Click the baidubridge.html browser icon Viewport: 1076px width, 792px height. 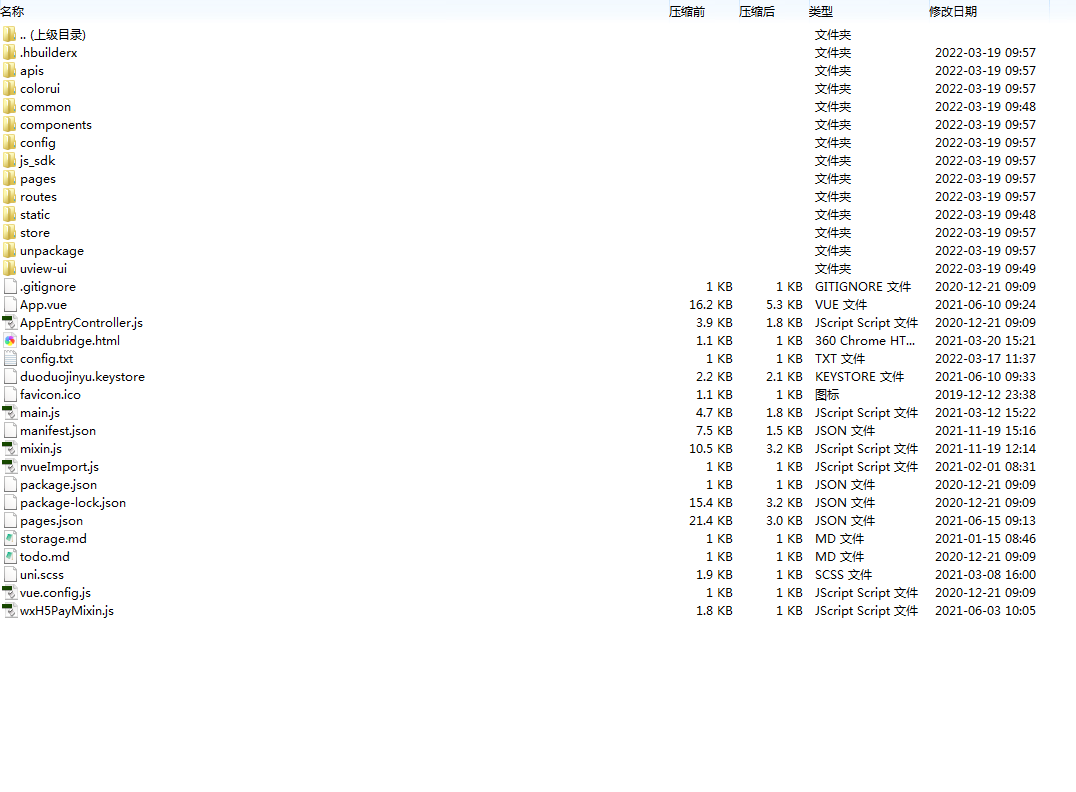pos(10,340)
